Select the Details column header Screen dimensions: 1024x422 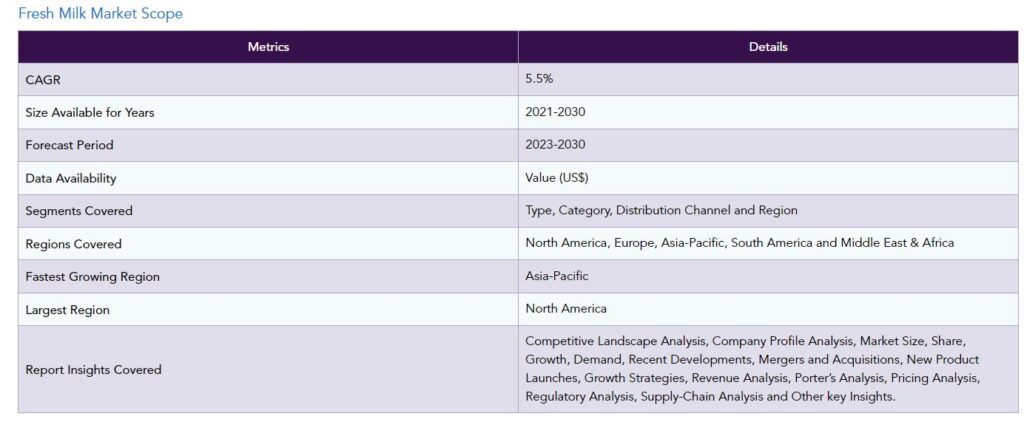[x=768, y=47]
